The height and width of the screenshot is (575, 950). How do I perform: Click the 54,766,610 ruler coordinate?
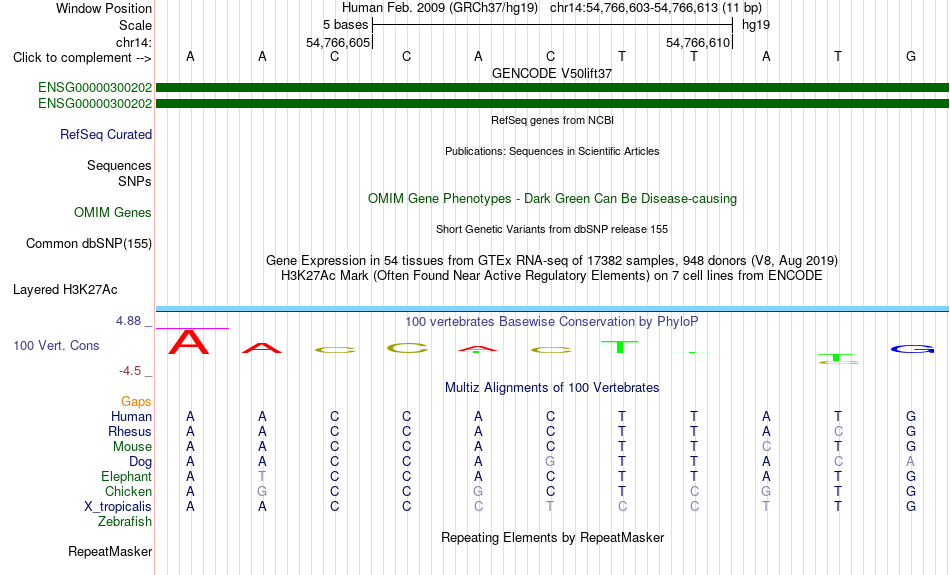(698, 42)
